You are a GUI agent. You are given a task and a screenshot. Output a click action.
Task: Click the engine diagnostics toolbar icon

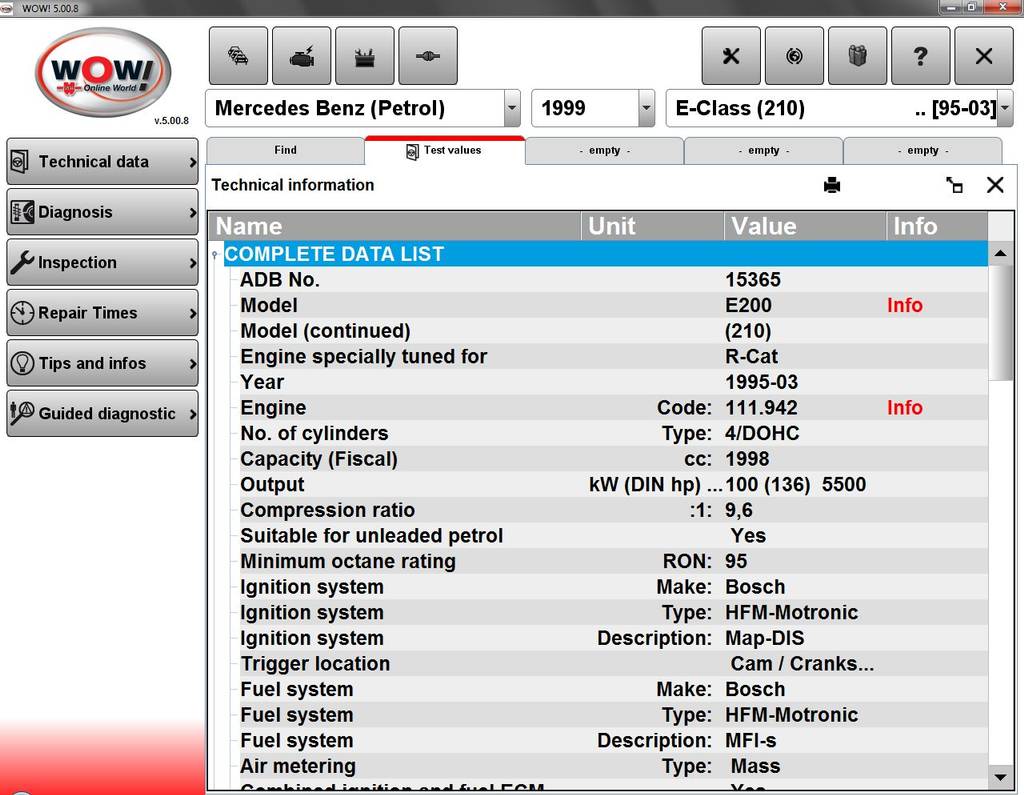click(x=301, y=56)
